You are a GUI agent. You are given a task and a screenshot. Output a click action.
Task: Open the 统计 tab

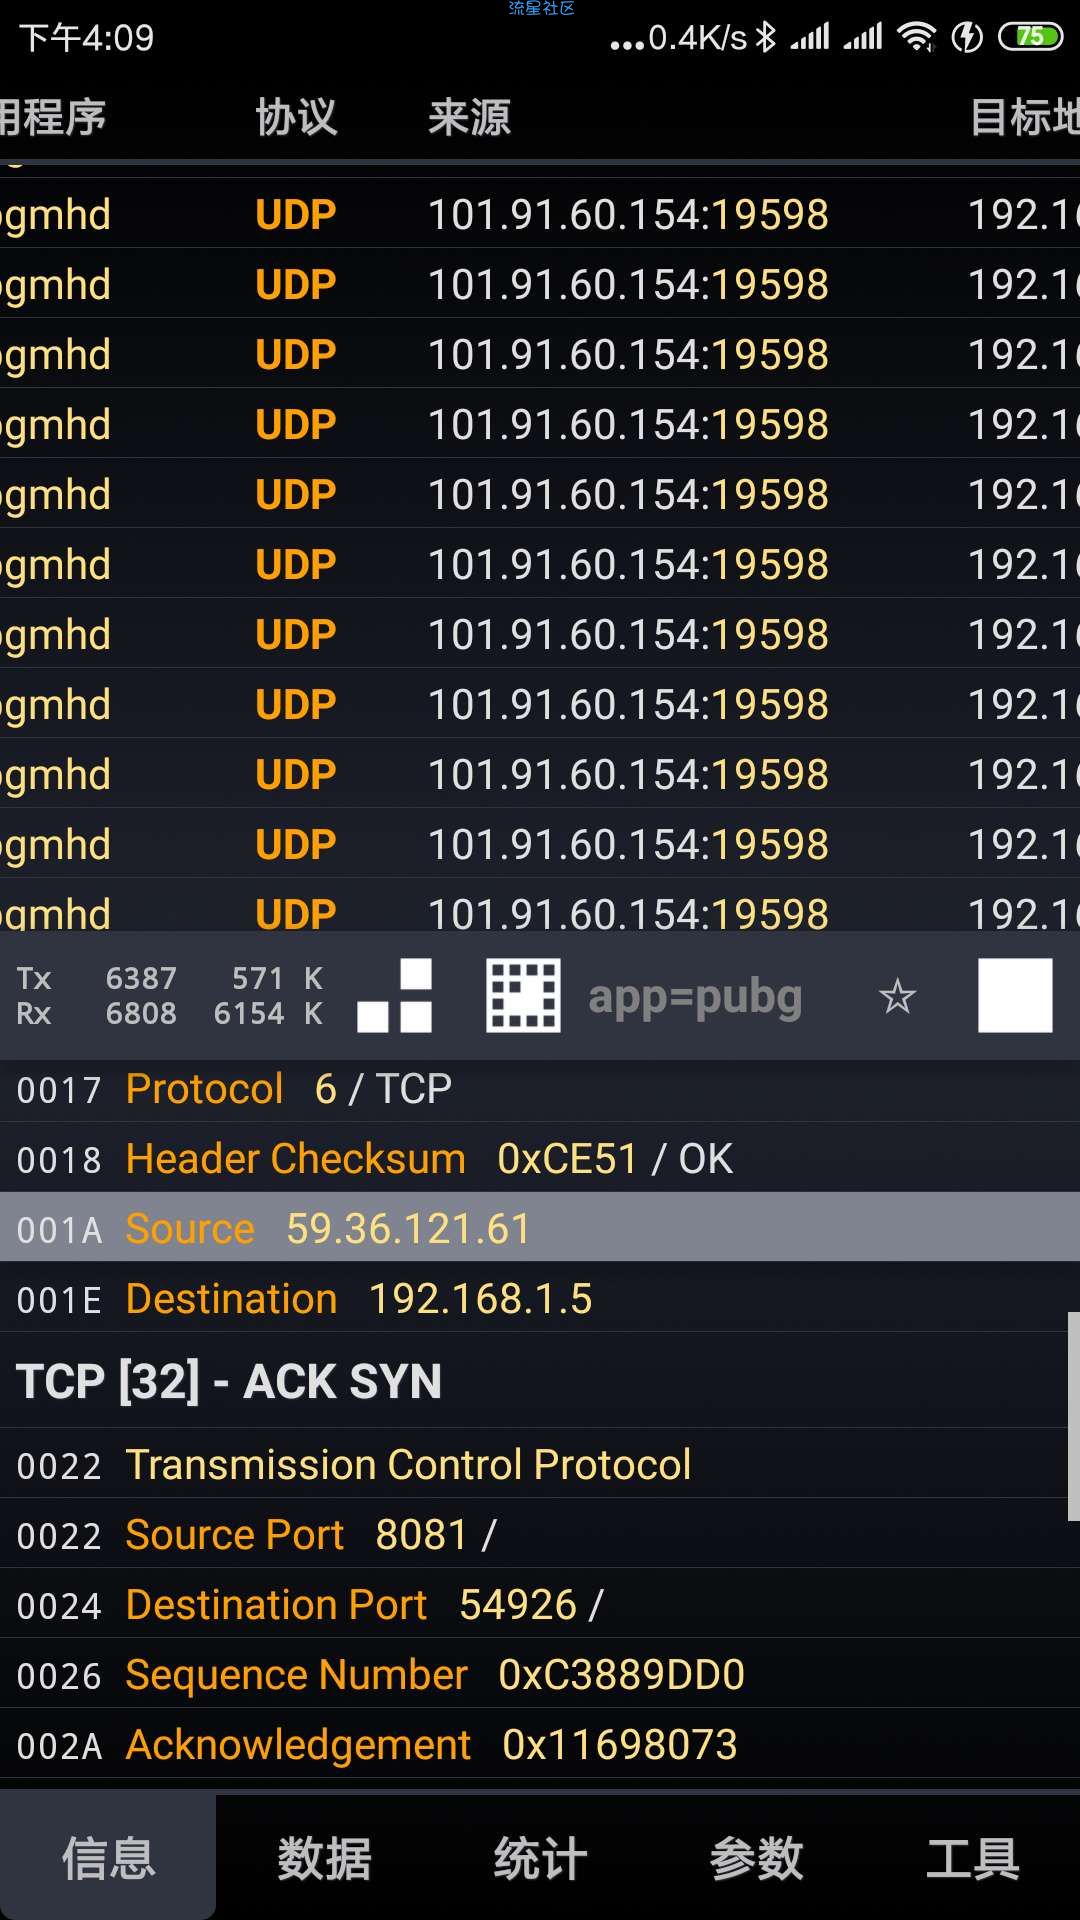(540, 1858)
